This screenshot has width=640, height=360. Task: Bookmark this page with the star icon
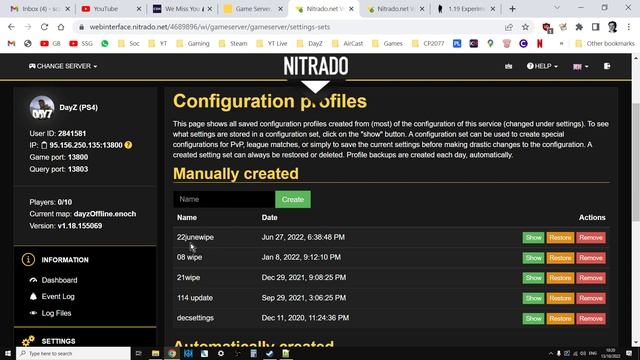525,27
